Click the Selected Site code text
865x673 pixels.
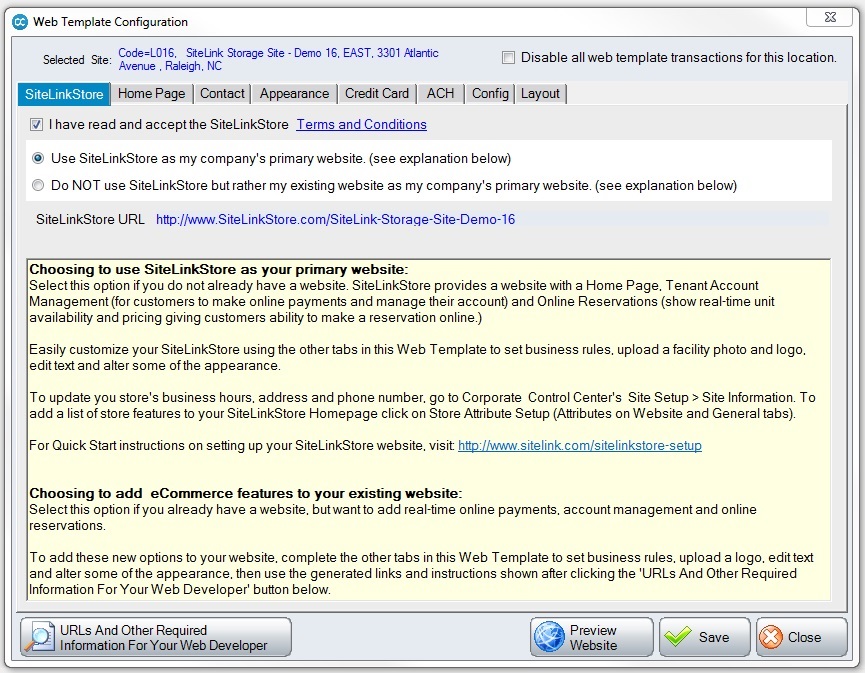click(x=279, y=60)
